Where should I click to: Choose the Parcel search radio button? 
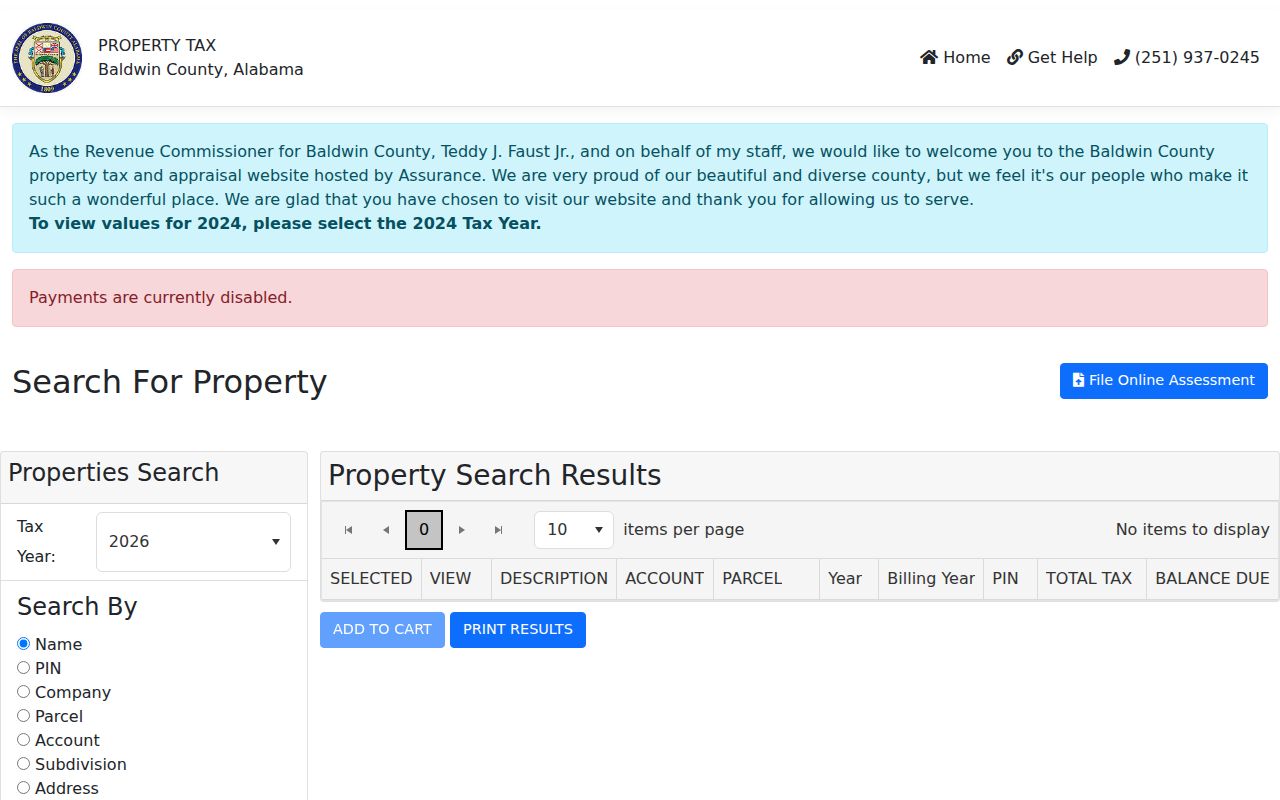[x=23, y=716]
